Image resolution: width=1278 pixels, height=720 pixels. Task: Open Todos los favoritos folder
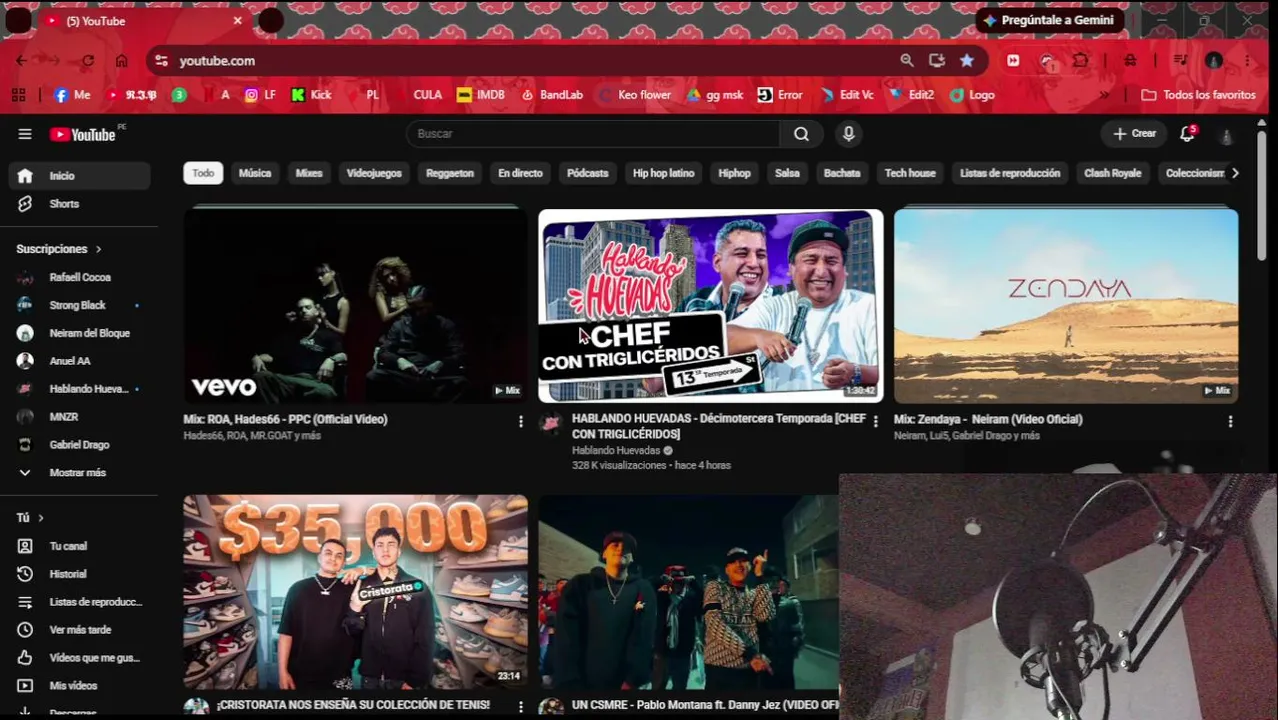click(x=1198, y=95)
